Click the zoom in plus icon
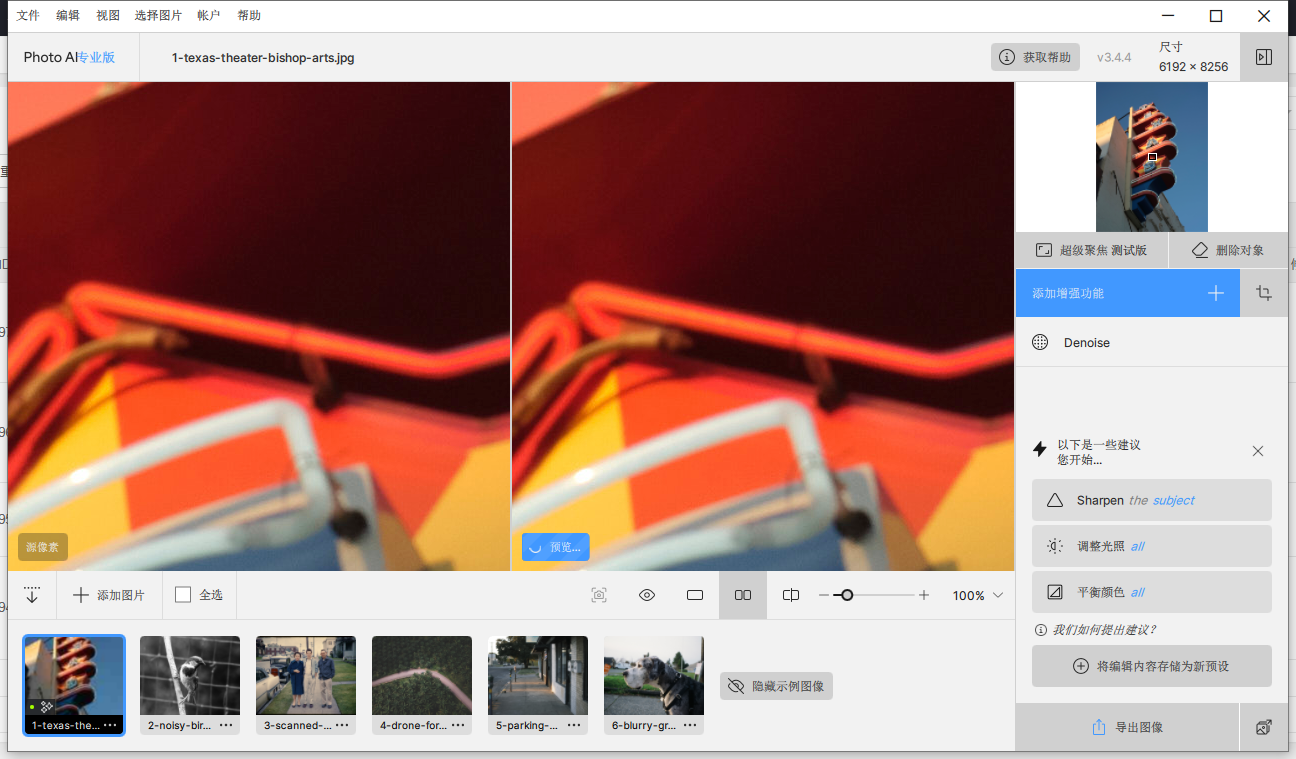 (924, 595)
